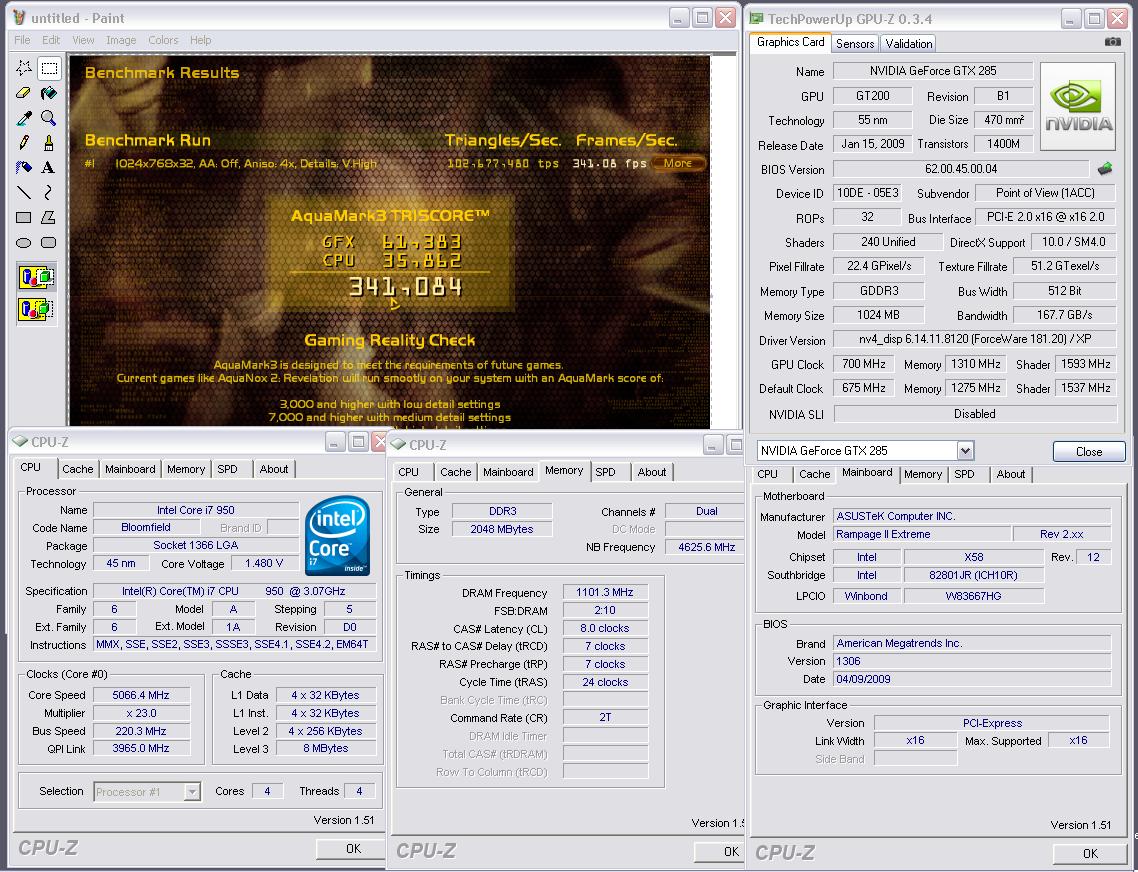Pick the Eraser tool in Paint
This screenshot has height=872, width=1138.
[x=23, y=93]
